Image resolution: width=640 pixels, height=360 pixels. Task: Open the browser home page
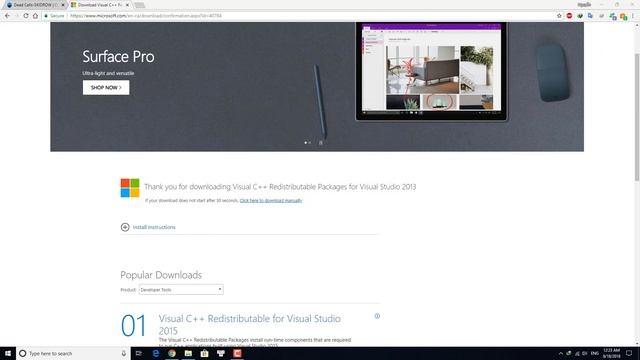click(x=36, y=16)
